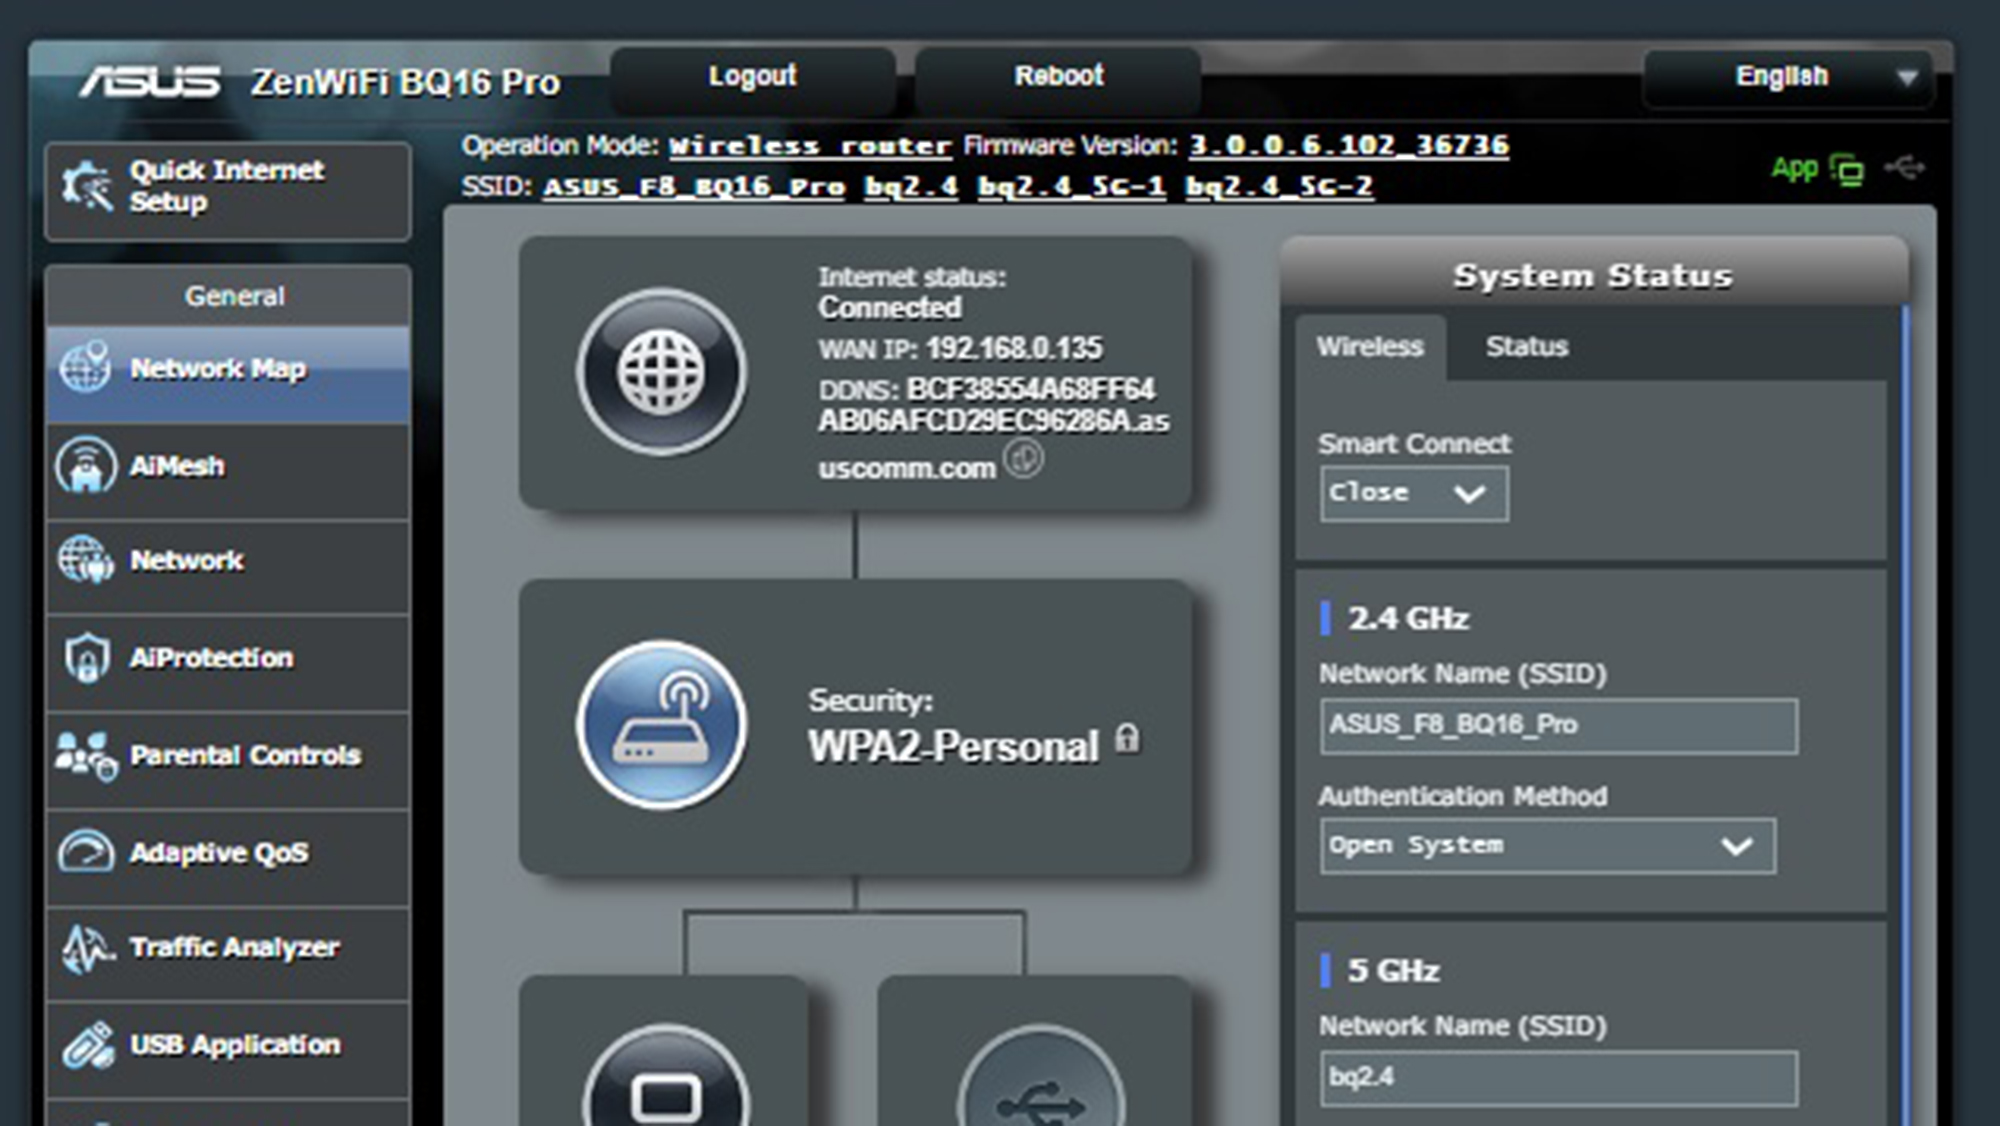2000x1126 pixels.
Task: Click the Network sidebar globe icon
Action: [x=86, y=559]
